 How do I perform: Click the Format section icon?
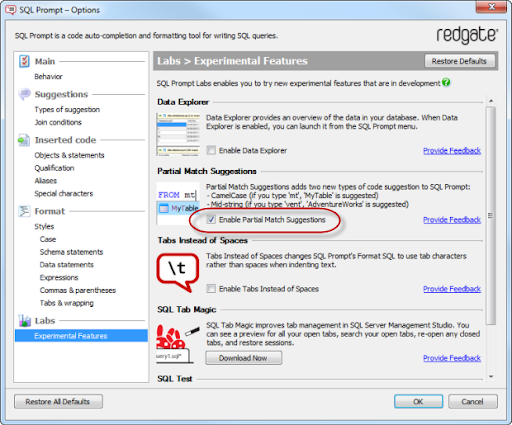(x=24, y=211)
